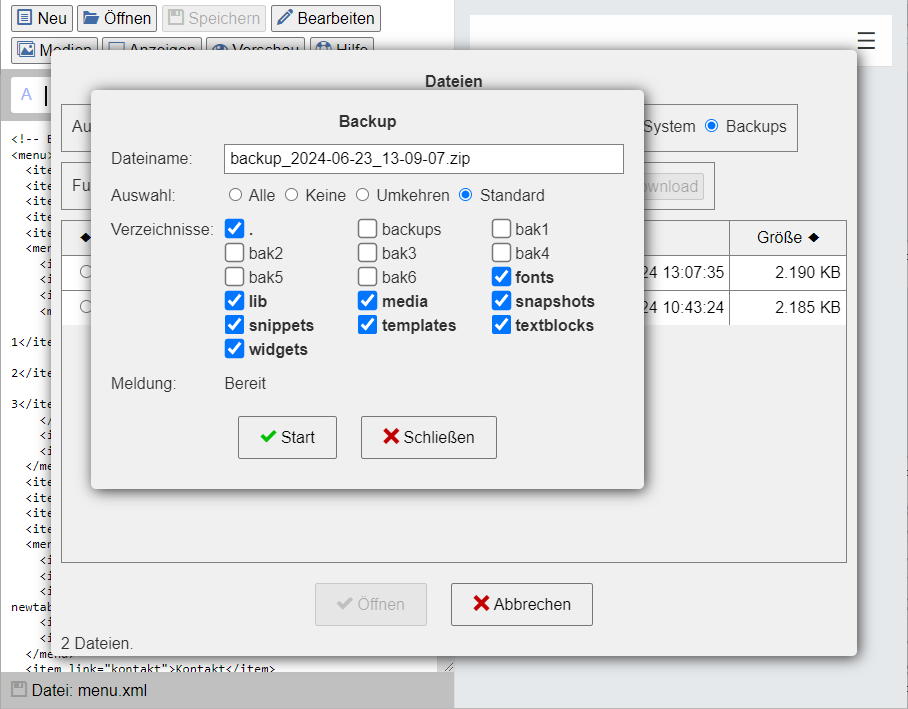
Task: Tick the bak1 directory checkbox
Action: pos(501,229)
